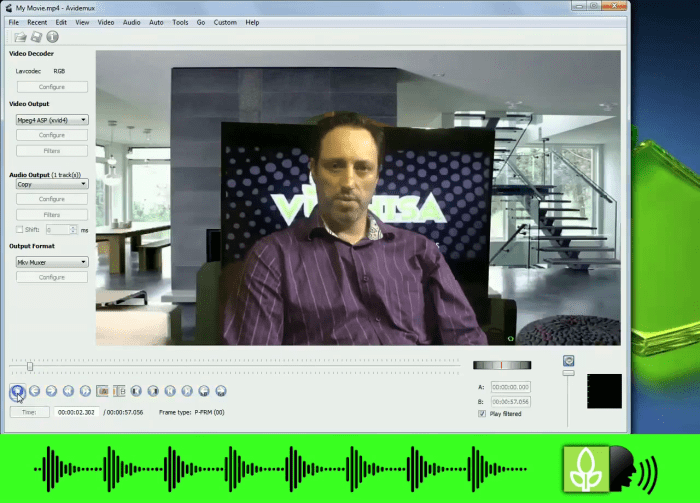Set selection start marker A
This screenshot has height=503, width=700.
(101, 391)
